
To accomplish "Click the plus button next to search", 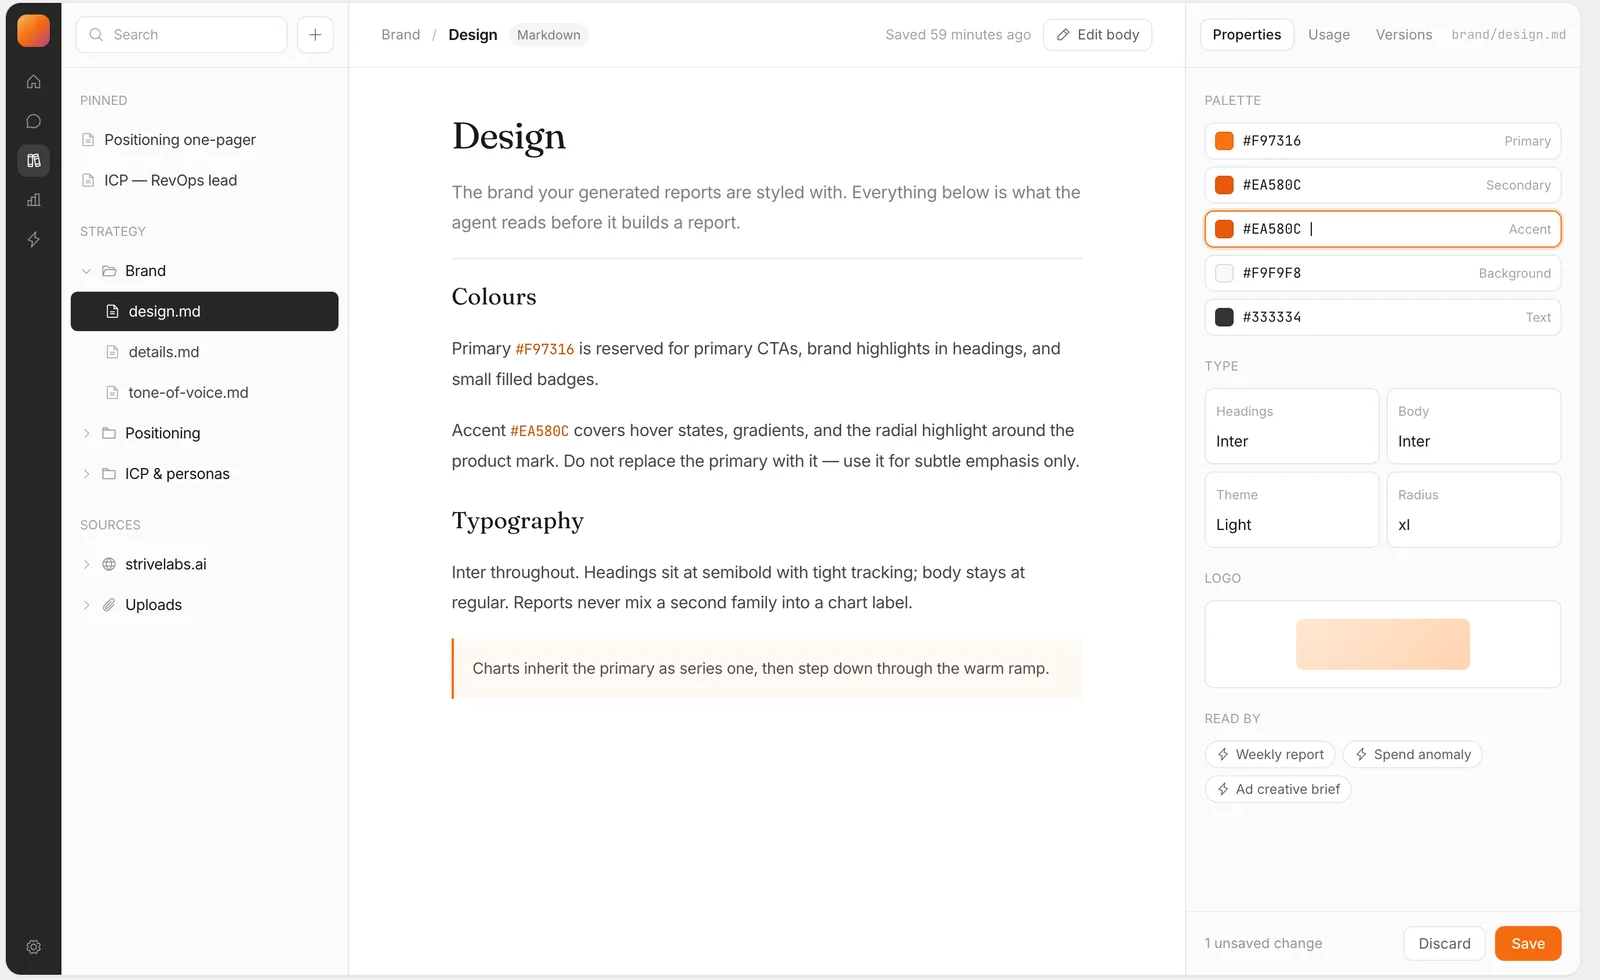I will coord(315,34).
